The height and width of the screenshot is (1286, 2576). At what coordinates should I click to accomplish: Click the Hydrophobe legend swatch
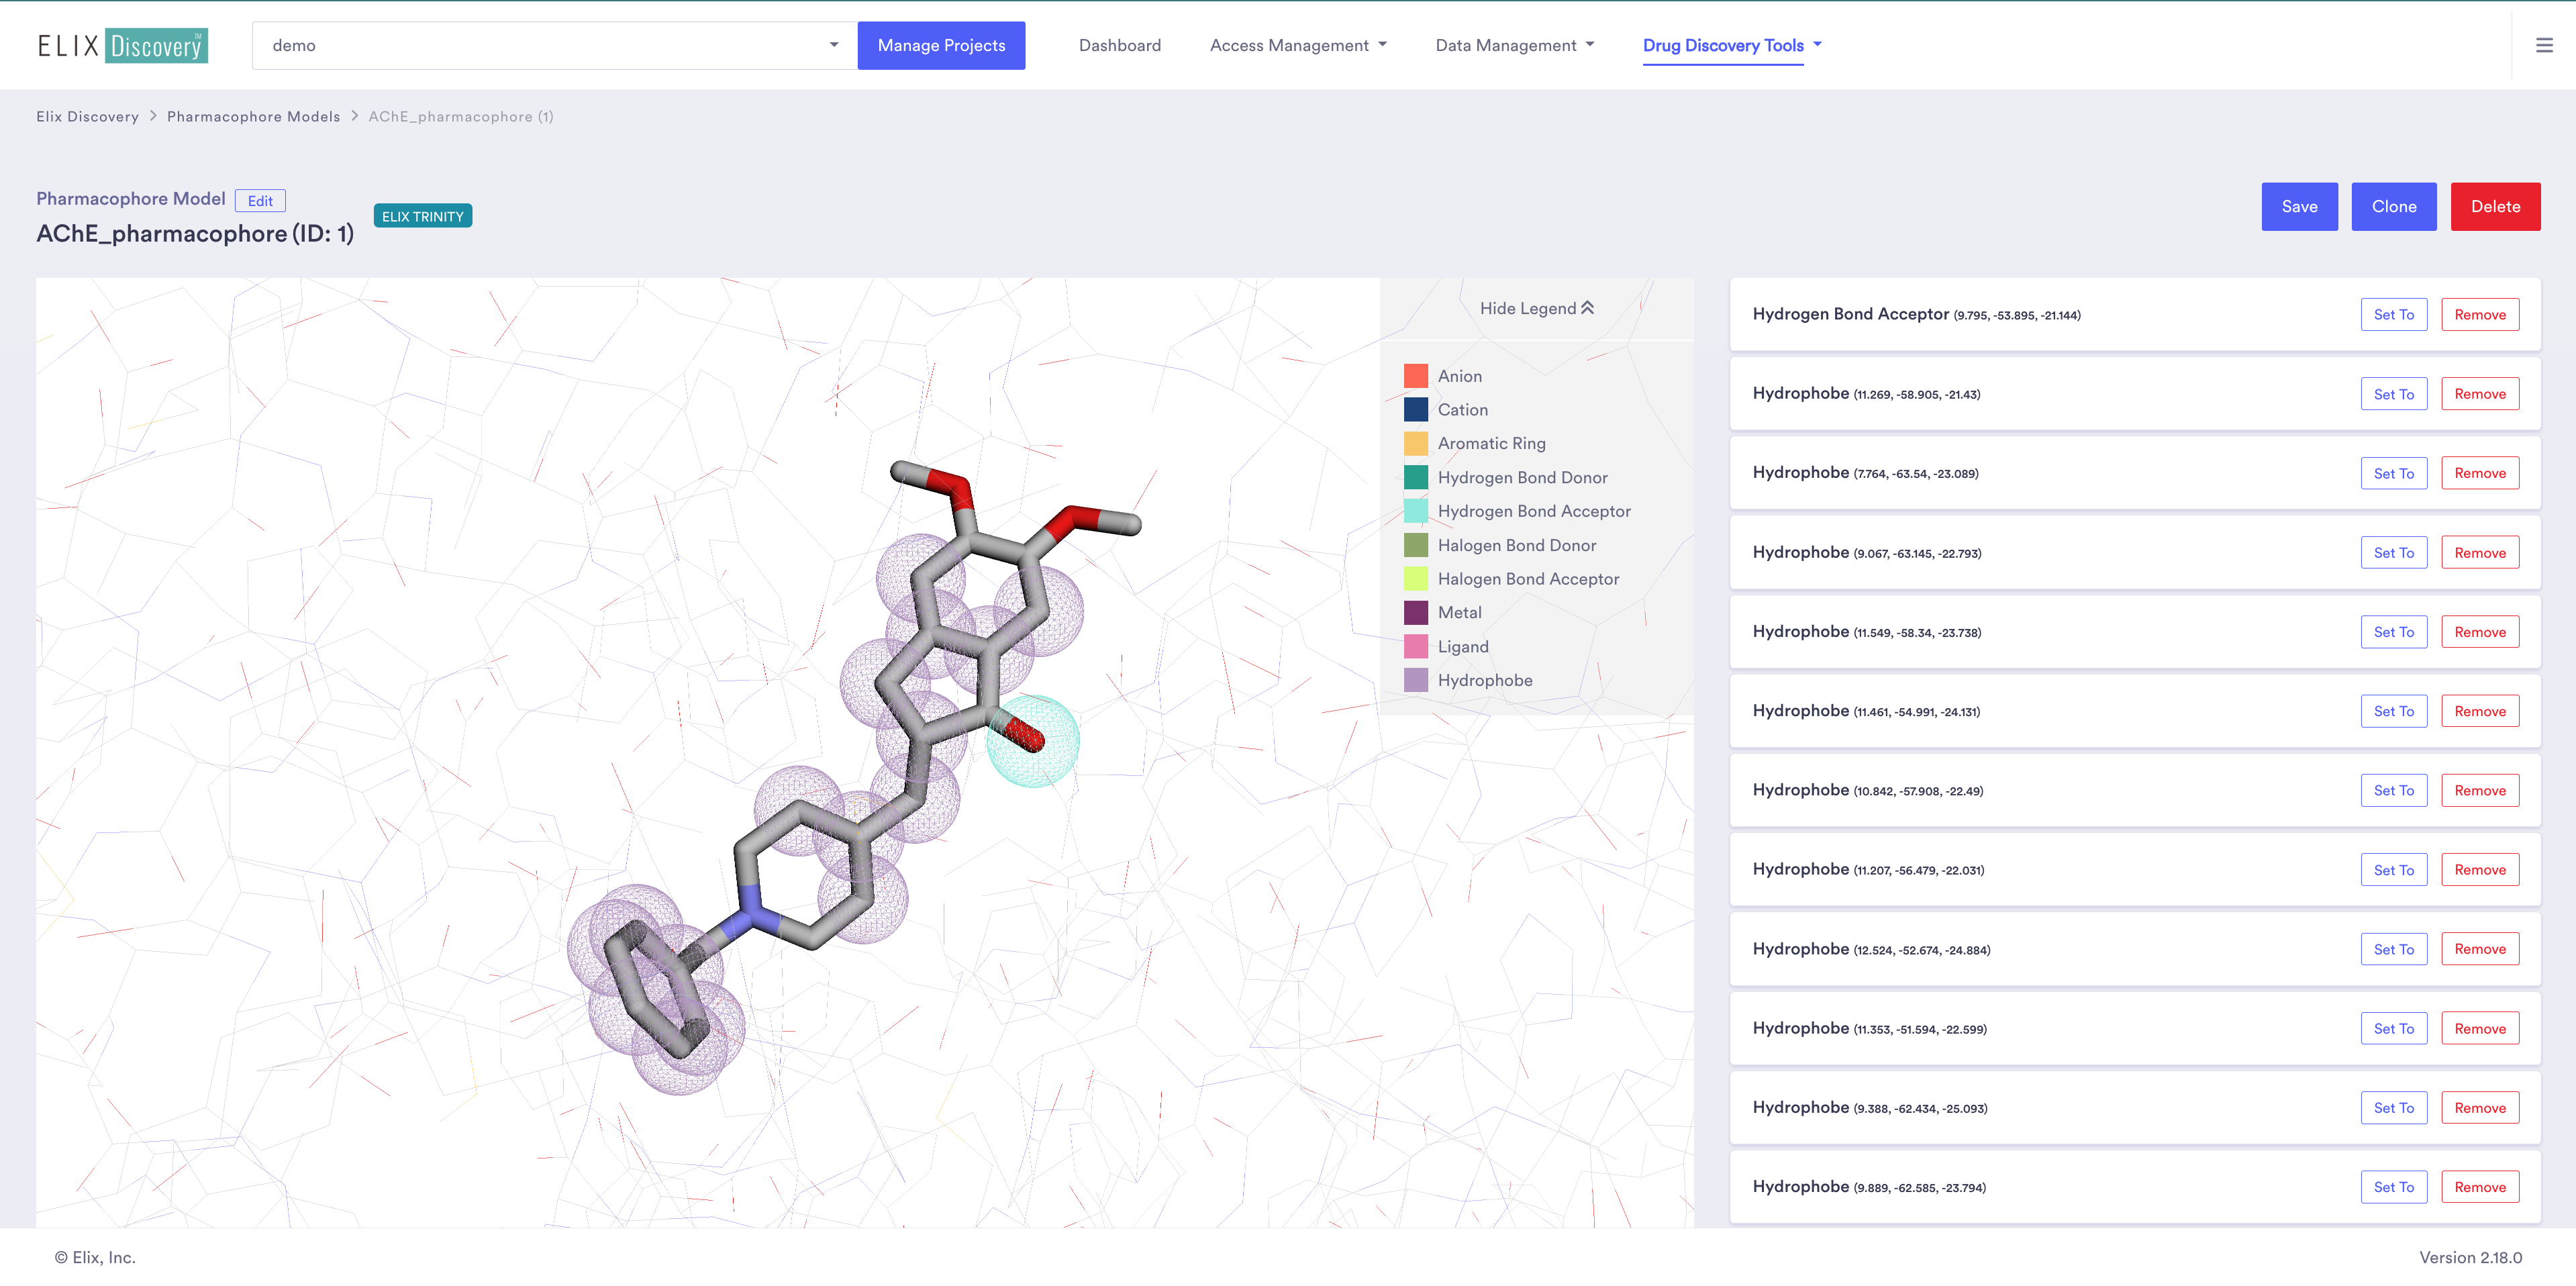[x=1415, y=680]
